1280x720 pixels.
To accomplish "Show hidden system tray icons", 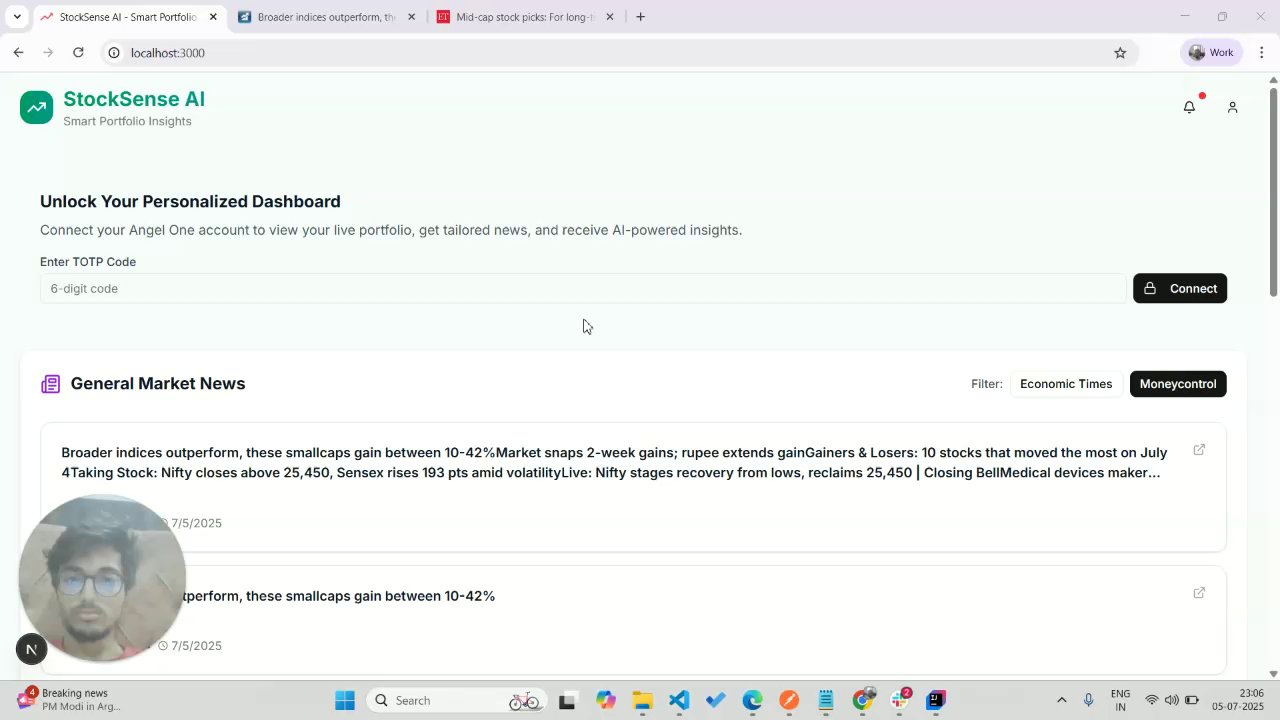I will coord(1061,700).
